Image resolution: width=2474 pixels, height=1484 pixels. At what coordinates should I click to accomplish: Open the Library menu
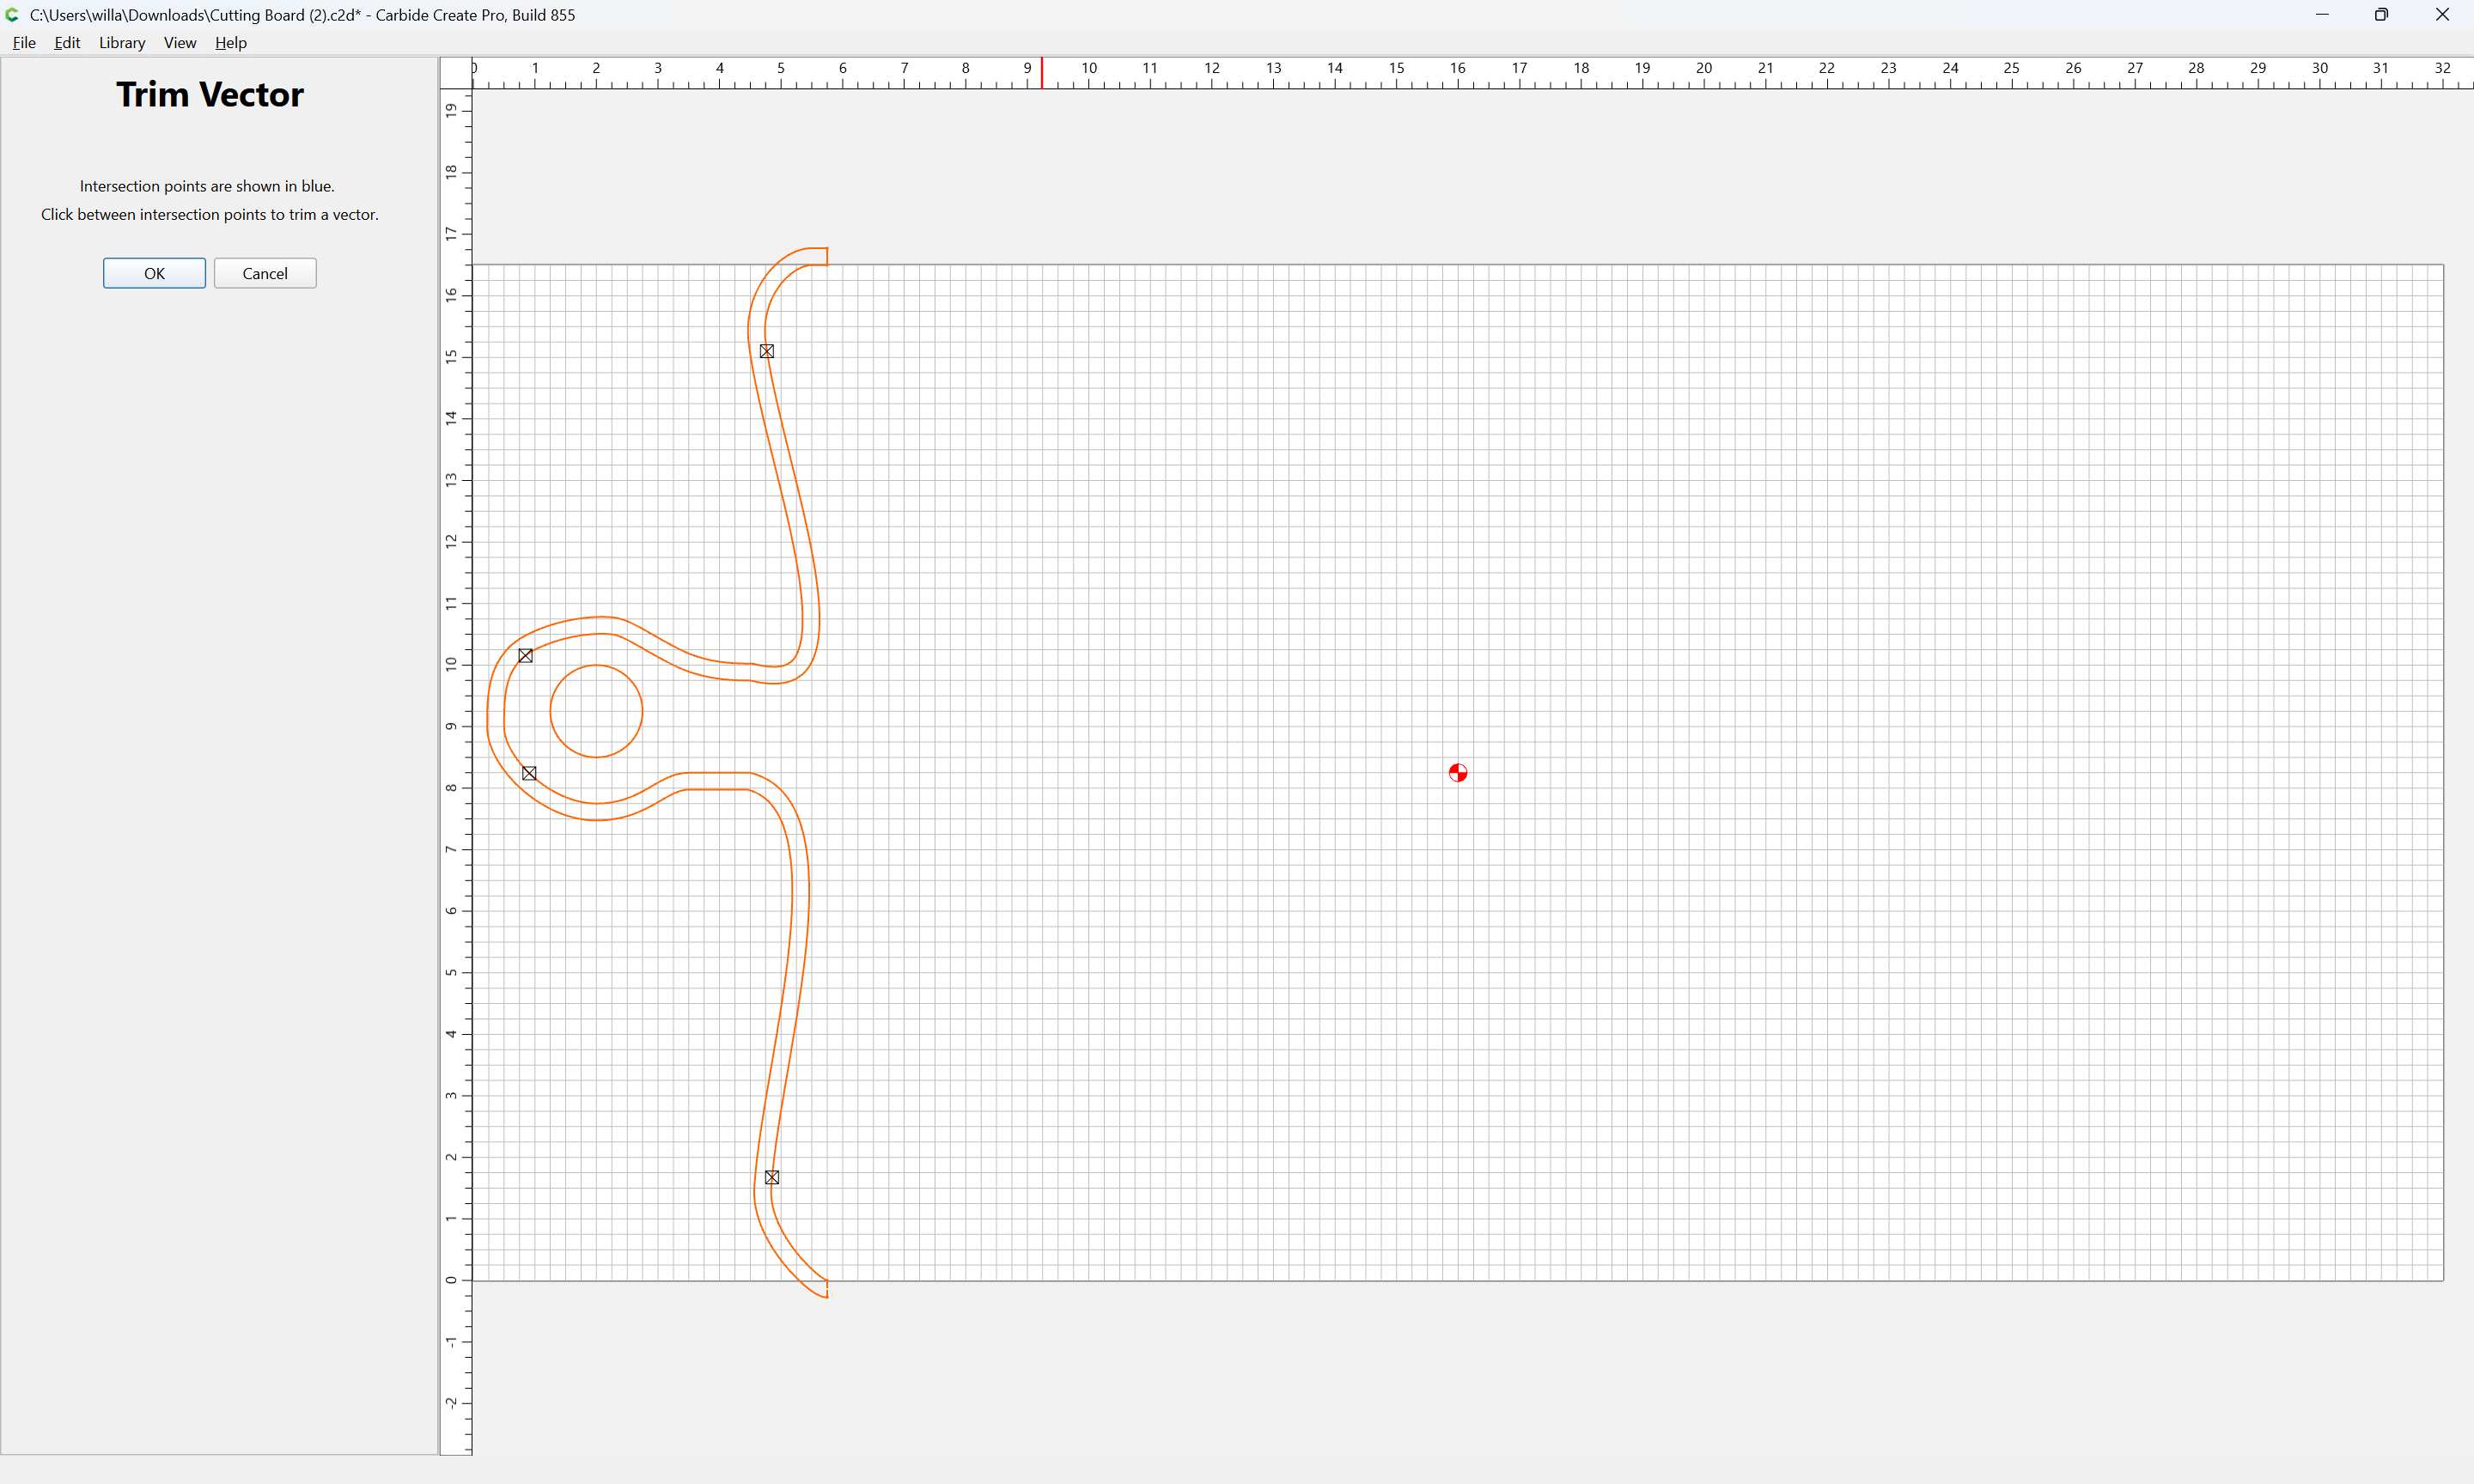tap(122, 43)
